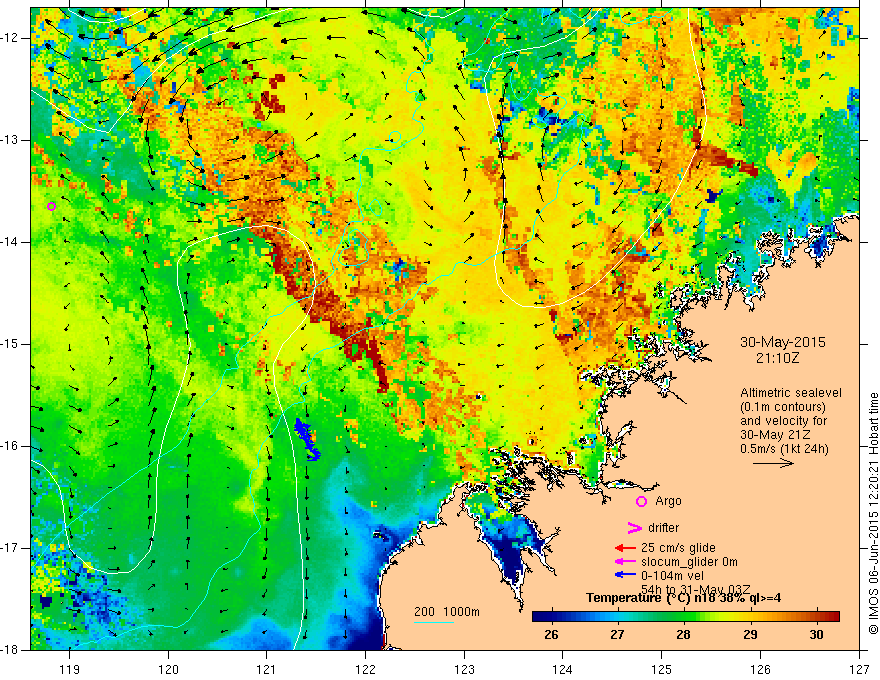Click the '25 cm/s glide' legend text
Viewport: 880px width, 680px height.
678,548
